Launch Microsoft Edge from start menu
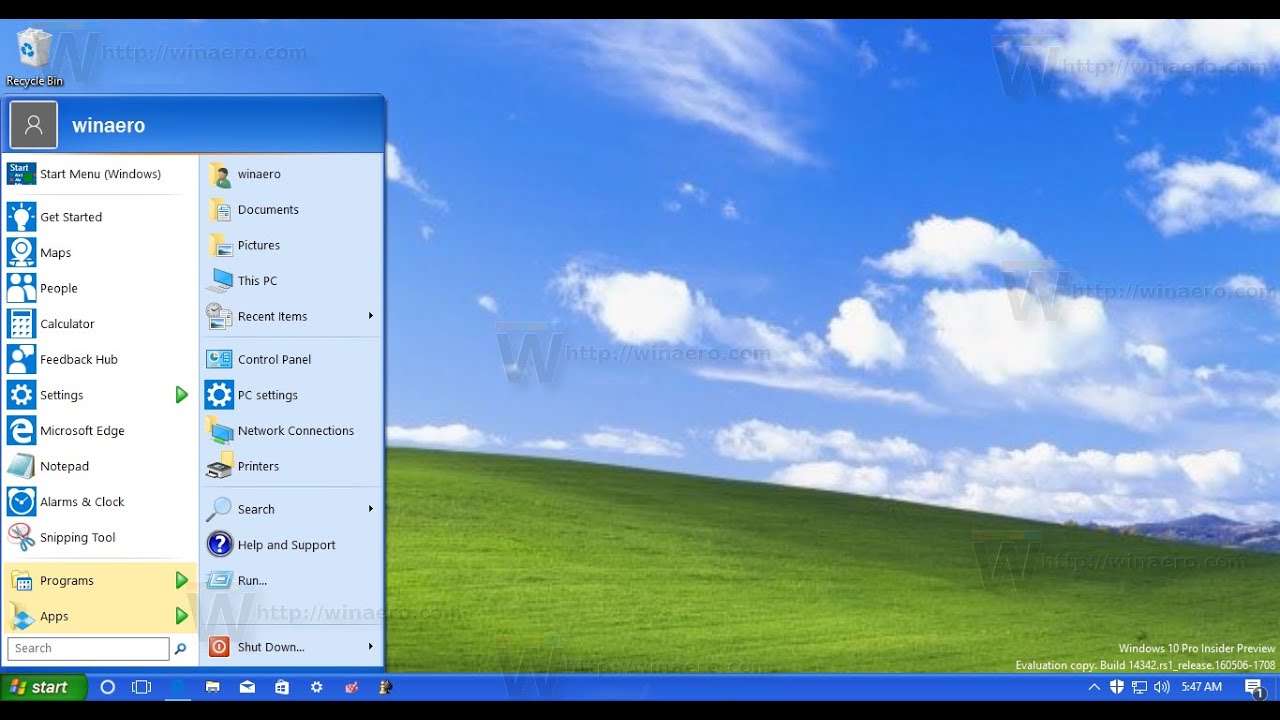1280x720 pixels. [x=100, y=431]
